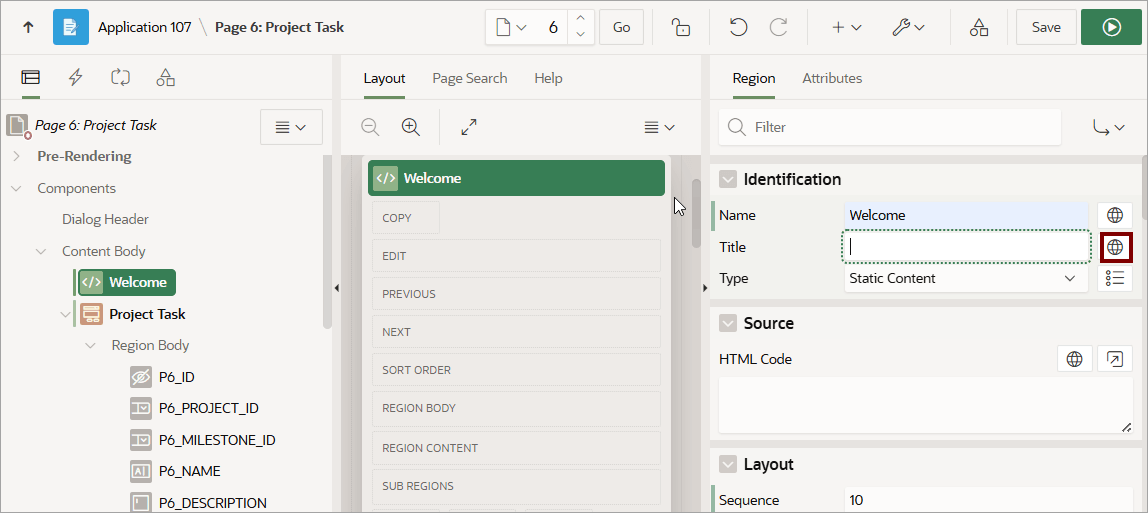The image size is (1148, 513).
Task: Click the property Filter search field
Action: [x=890, y=127]
